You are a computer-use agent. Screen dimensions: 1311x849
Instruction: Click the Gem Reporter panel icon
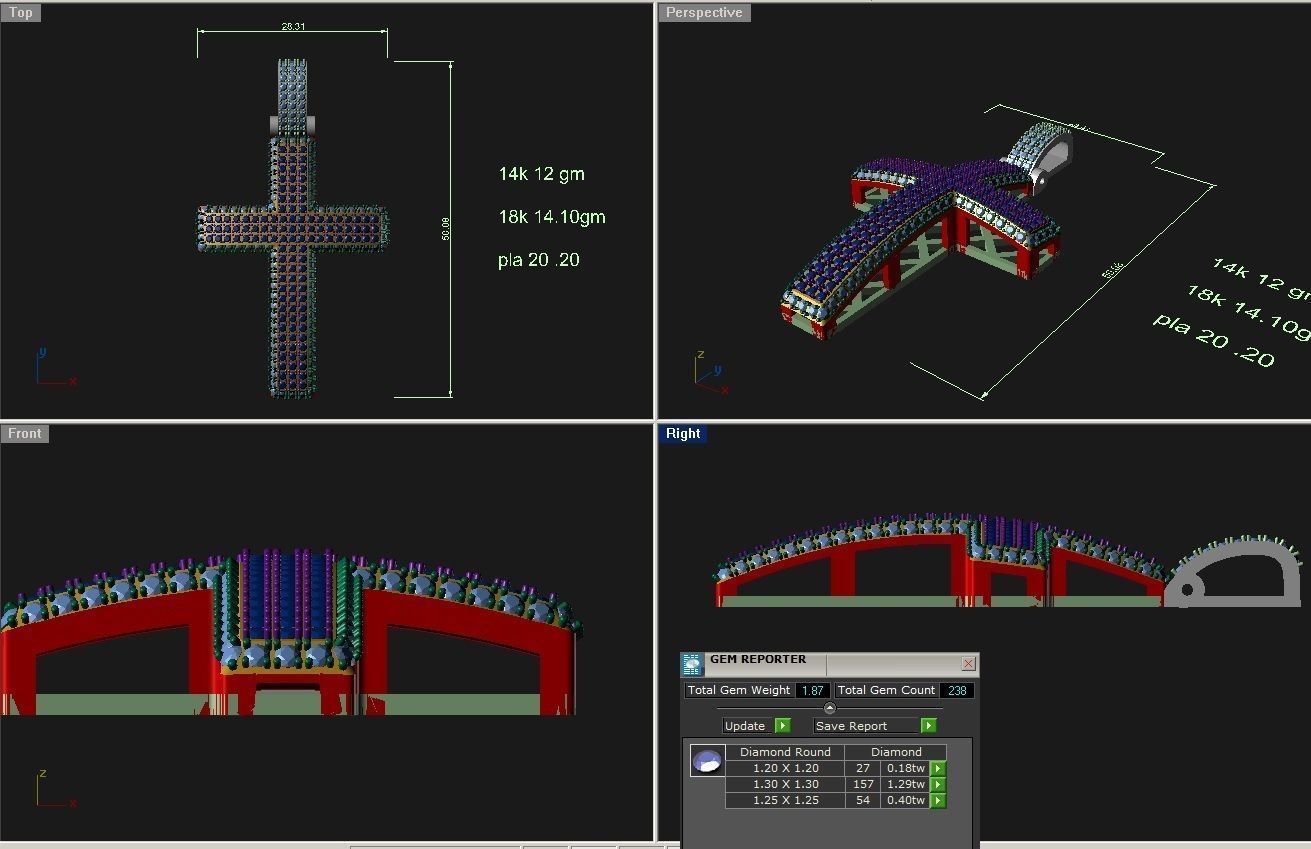[692, 665]
